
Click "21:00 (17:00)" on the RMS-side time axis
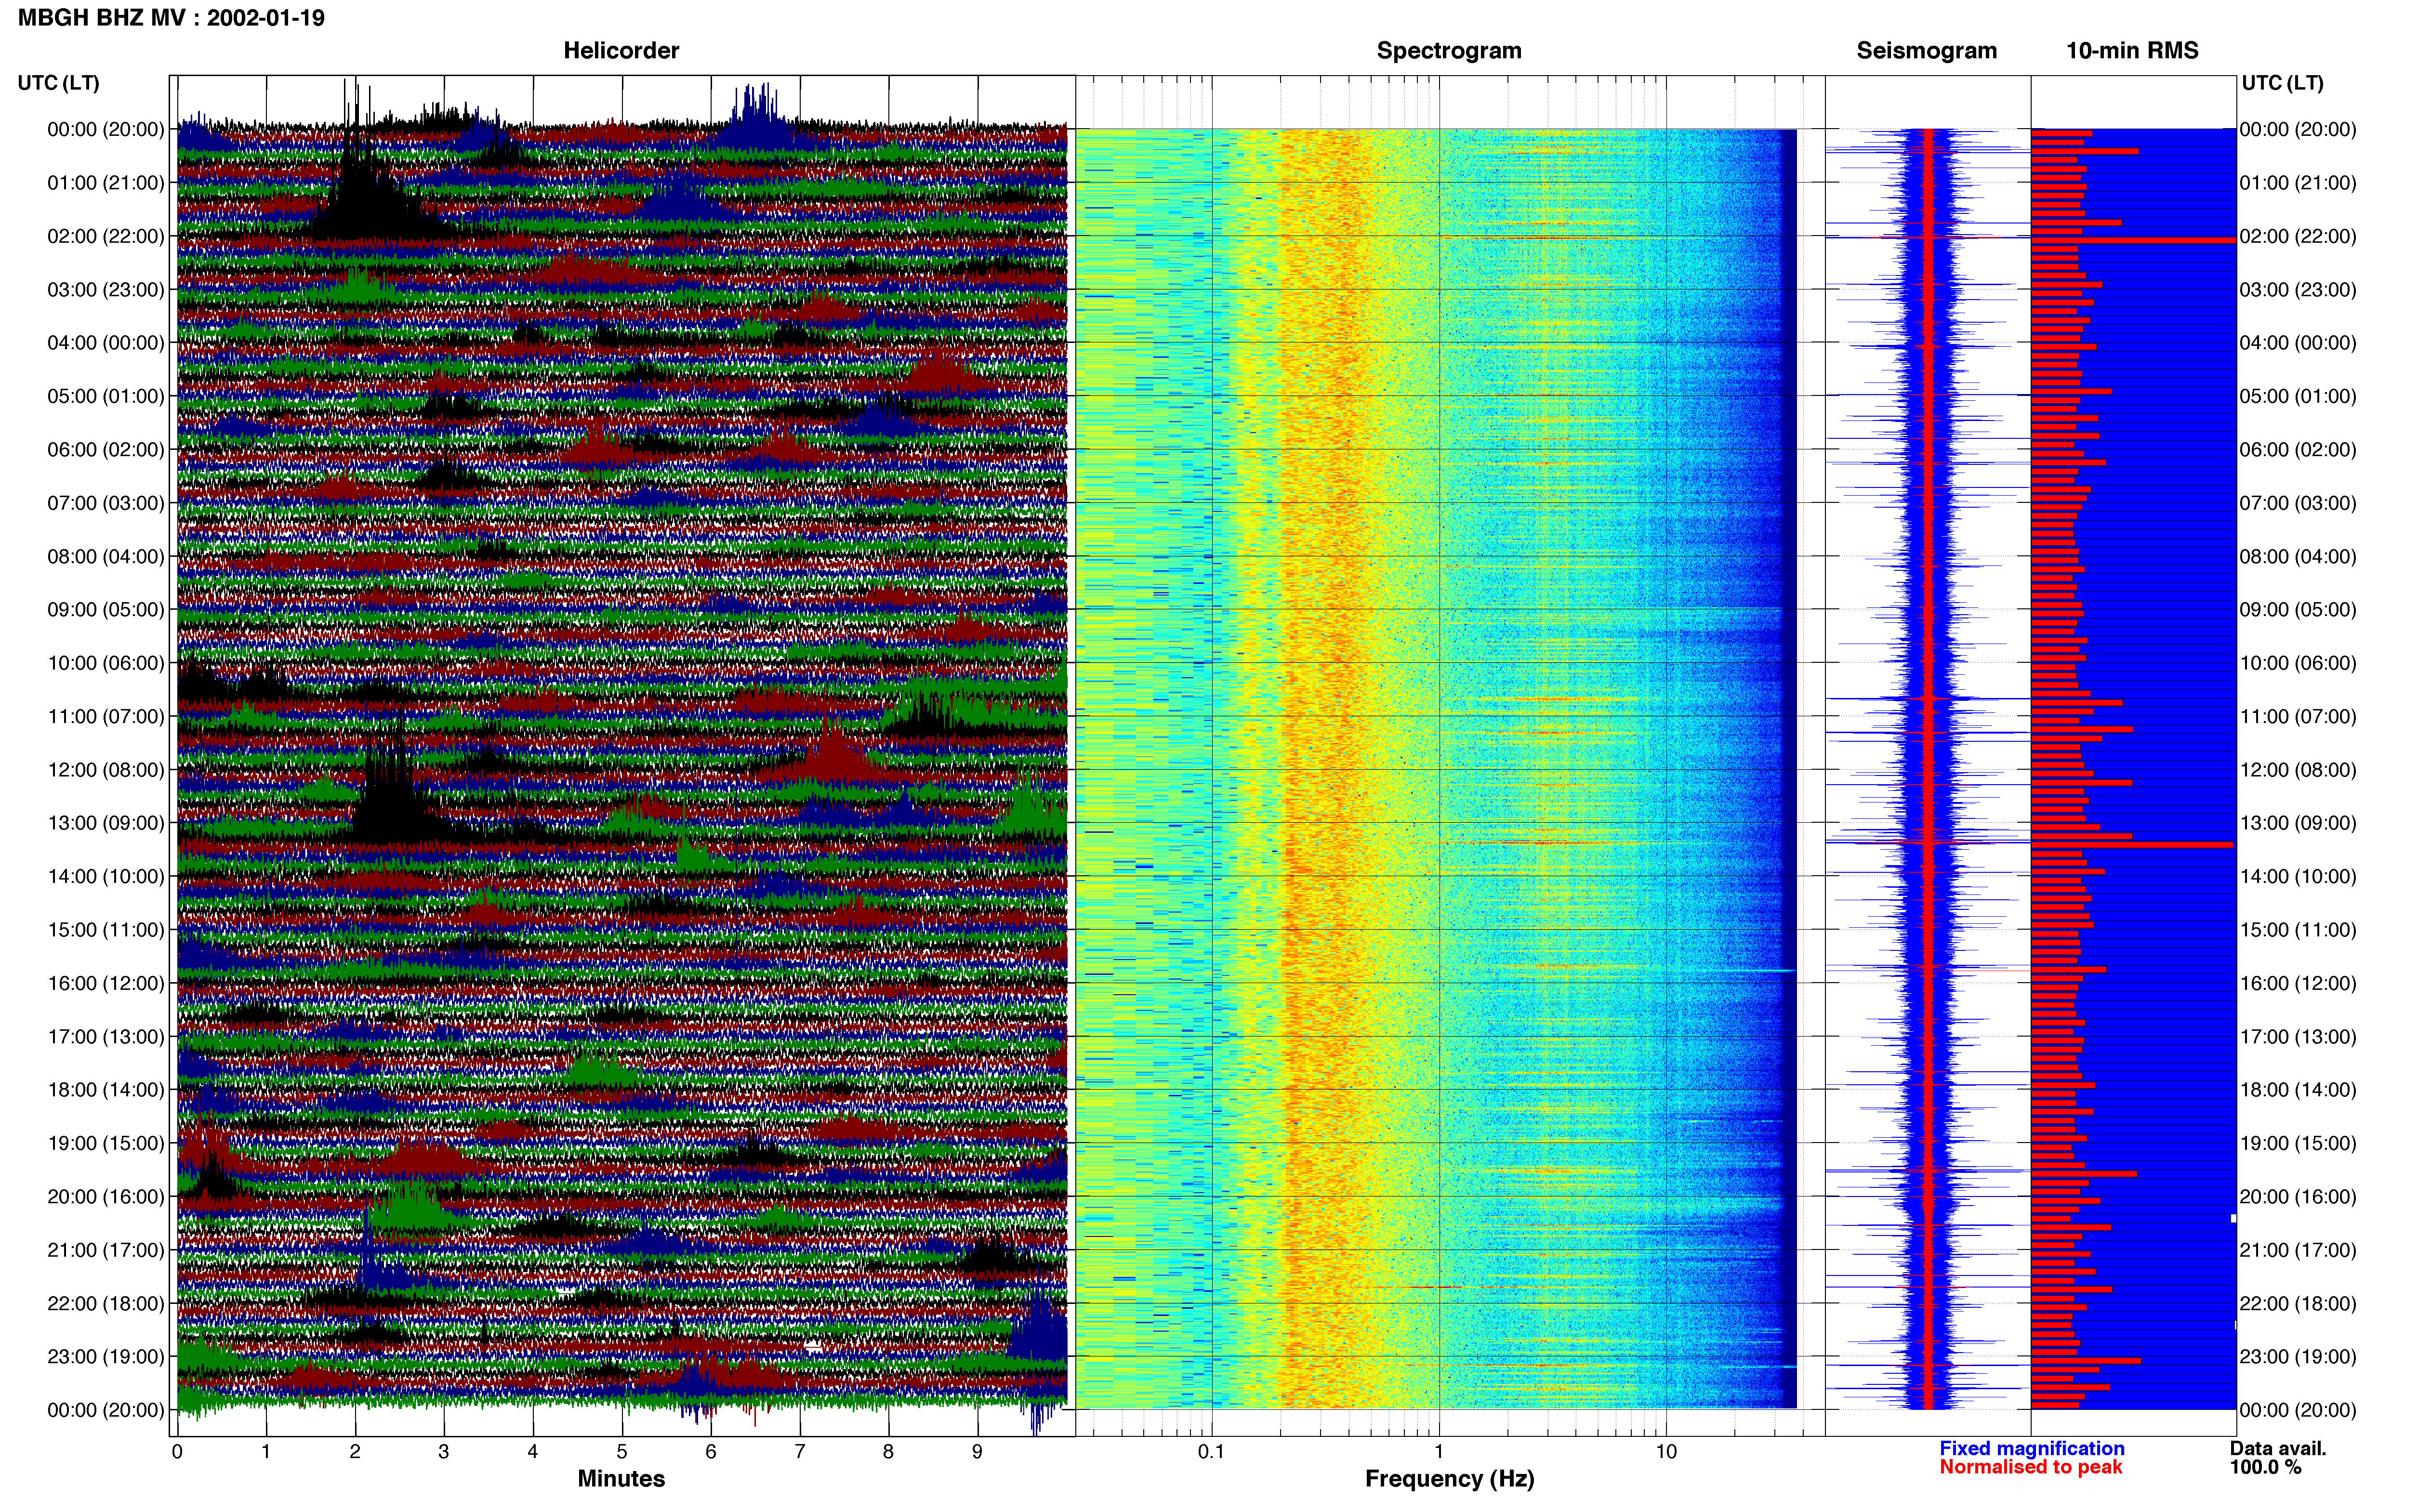pos(2298,1250)
